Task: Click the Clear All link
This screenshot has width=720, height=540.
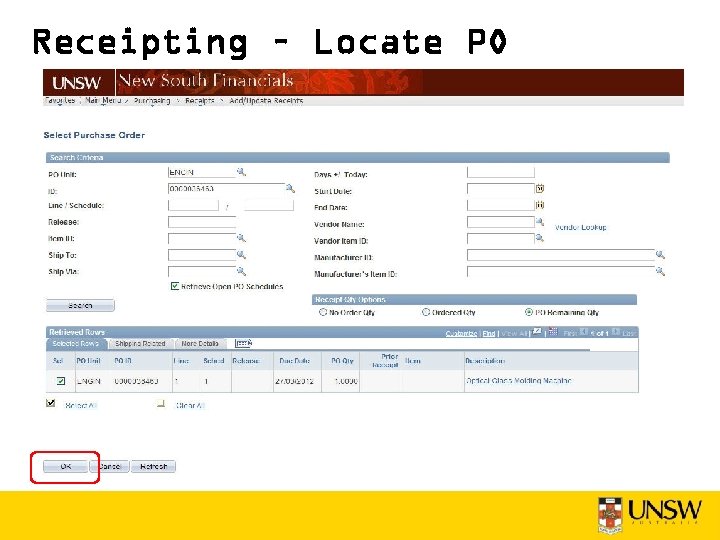Action: [190, 405]
